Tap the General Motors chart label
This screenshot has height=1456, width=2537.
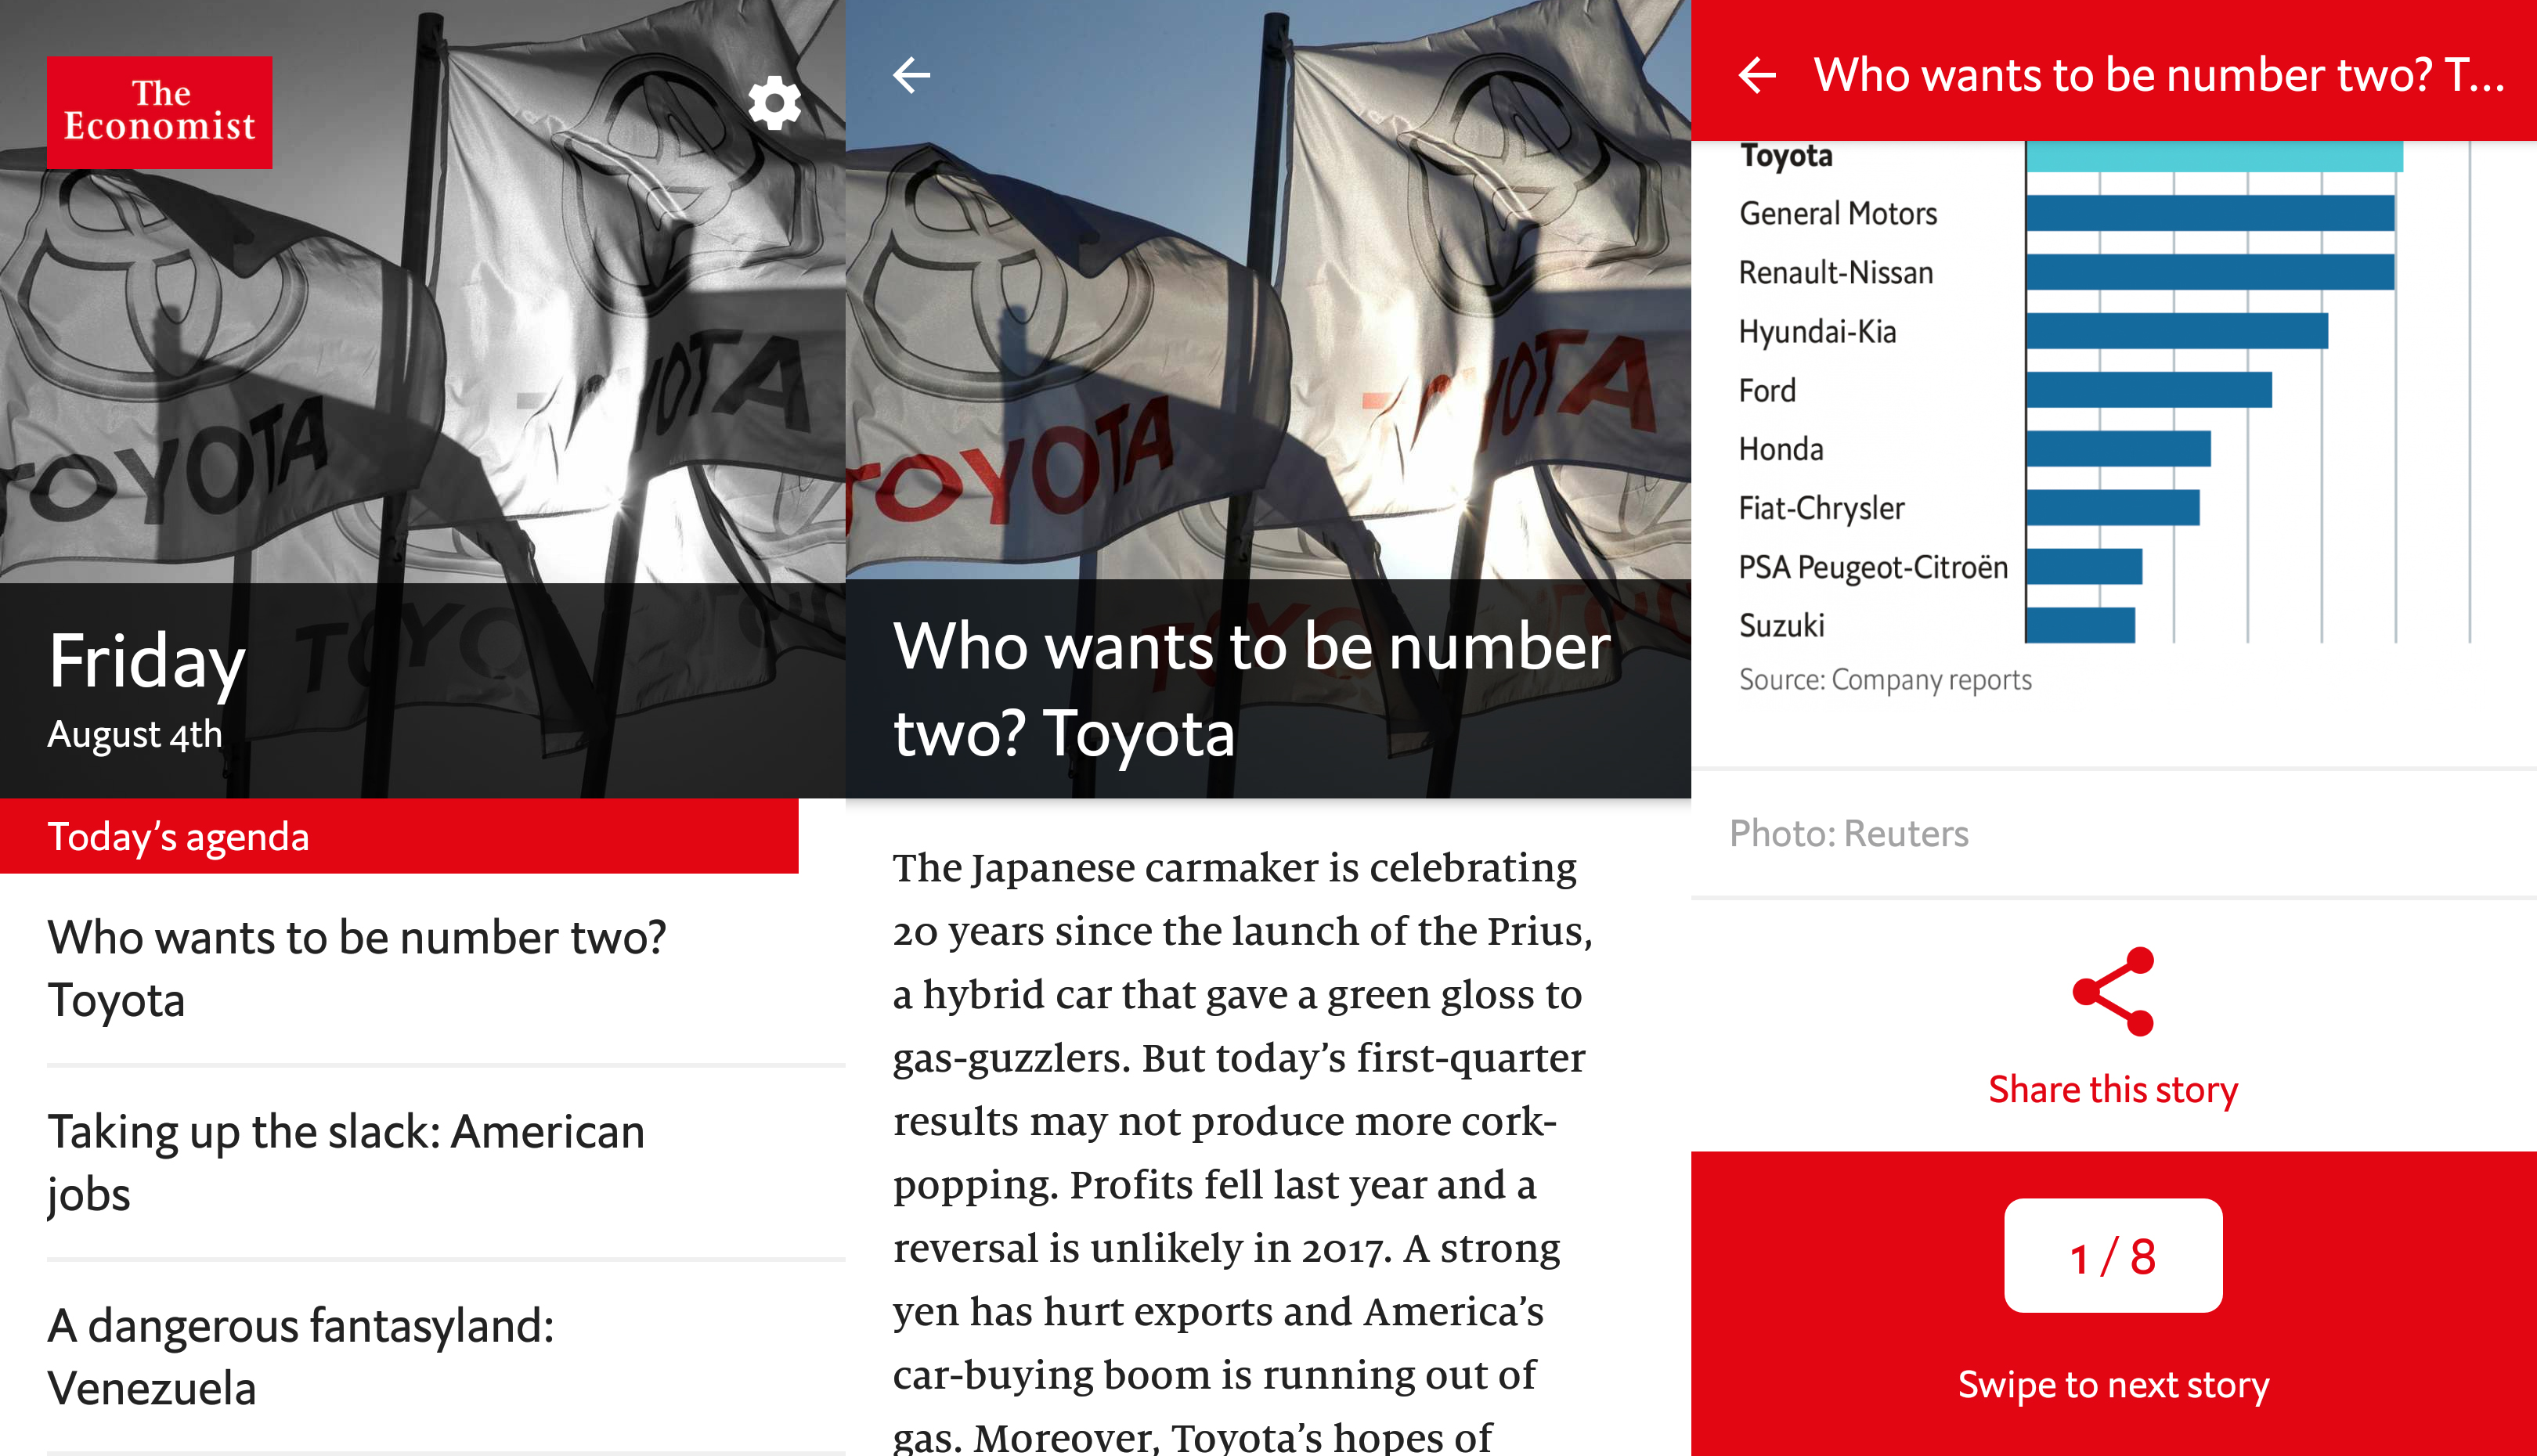pos(1838,214)
